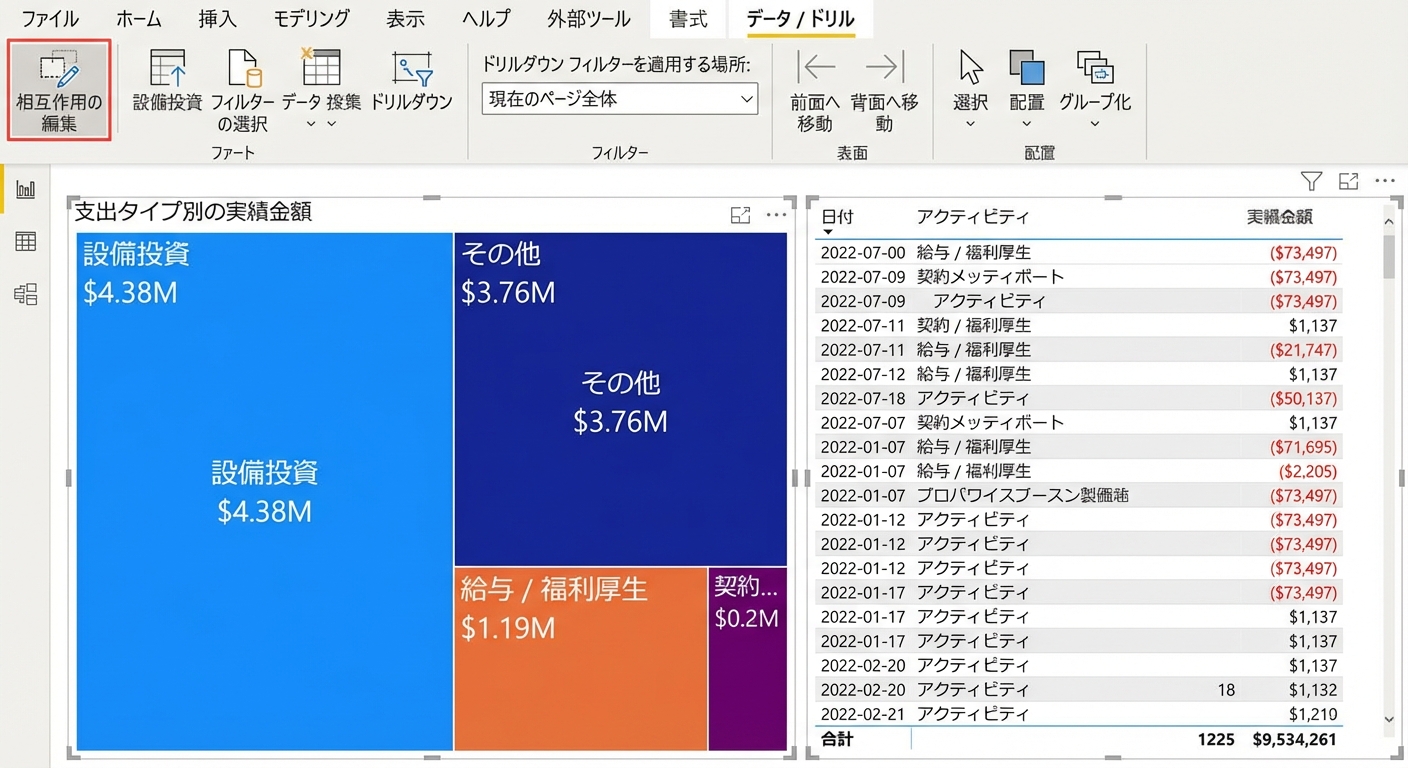Click the treemap title 支出タイプ別の実績金額
The height and width of the screenshot is (768, 1408).
click(x=193, y=211)
